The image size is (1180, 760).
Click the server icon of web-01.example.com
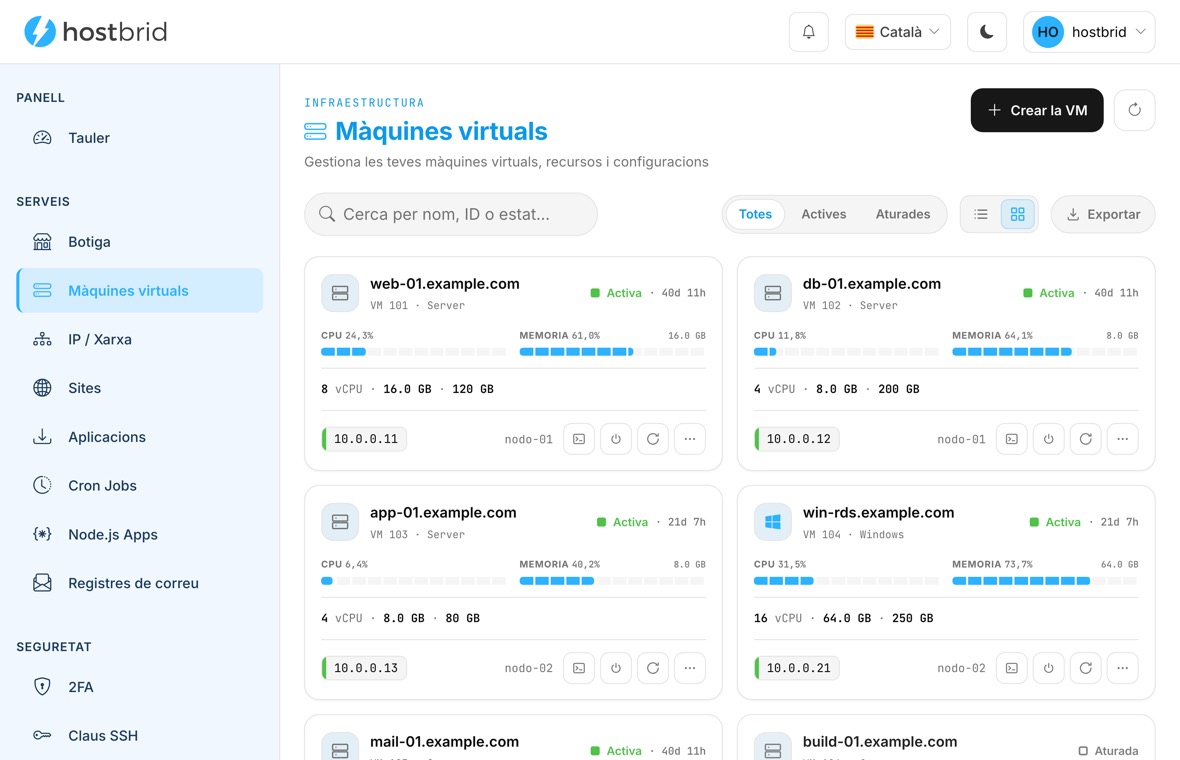340,293
